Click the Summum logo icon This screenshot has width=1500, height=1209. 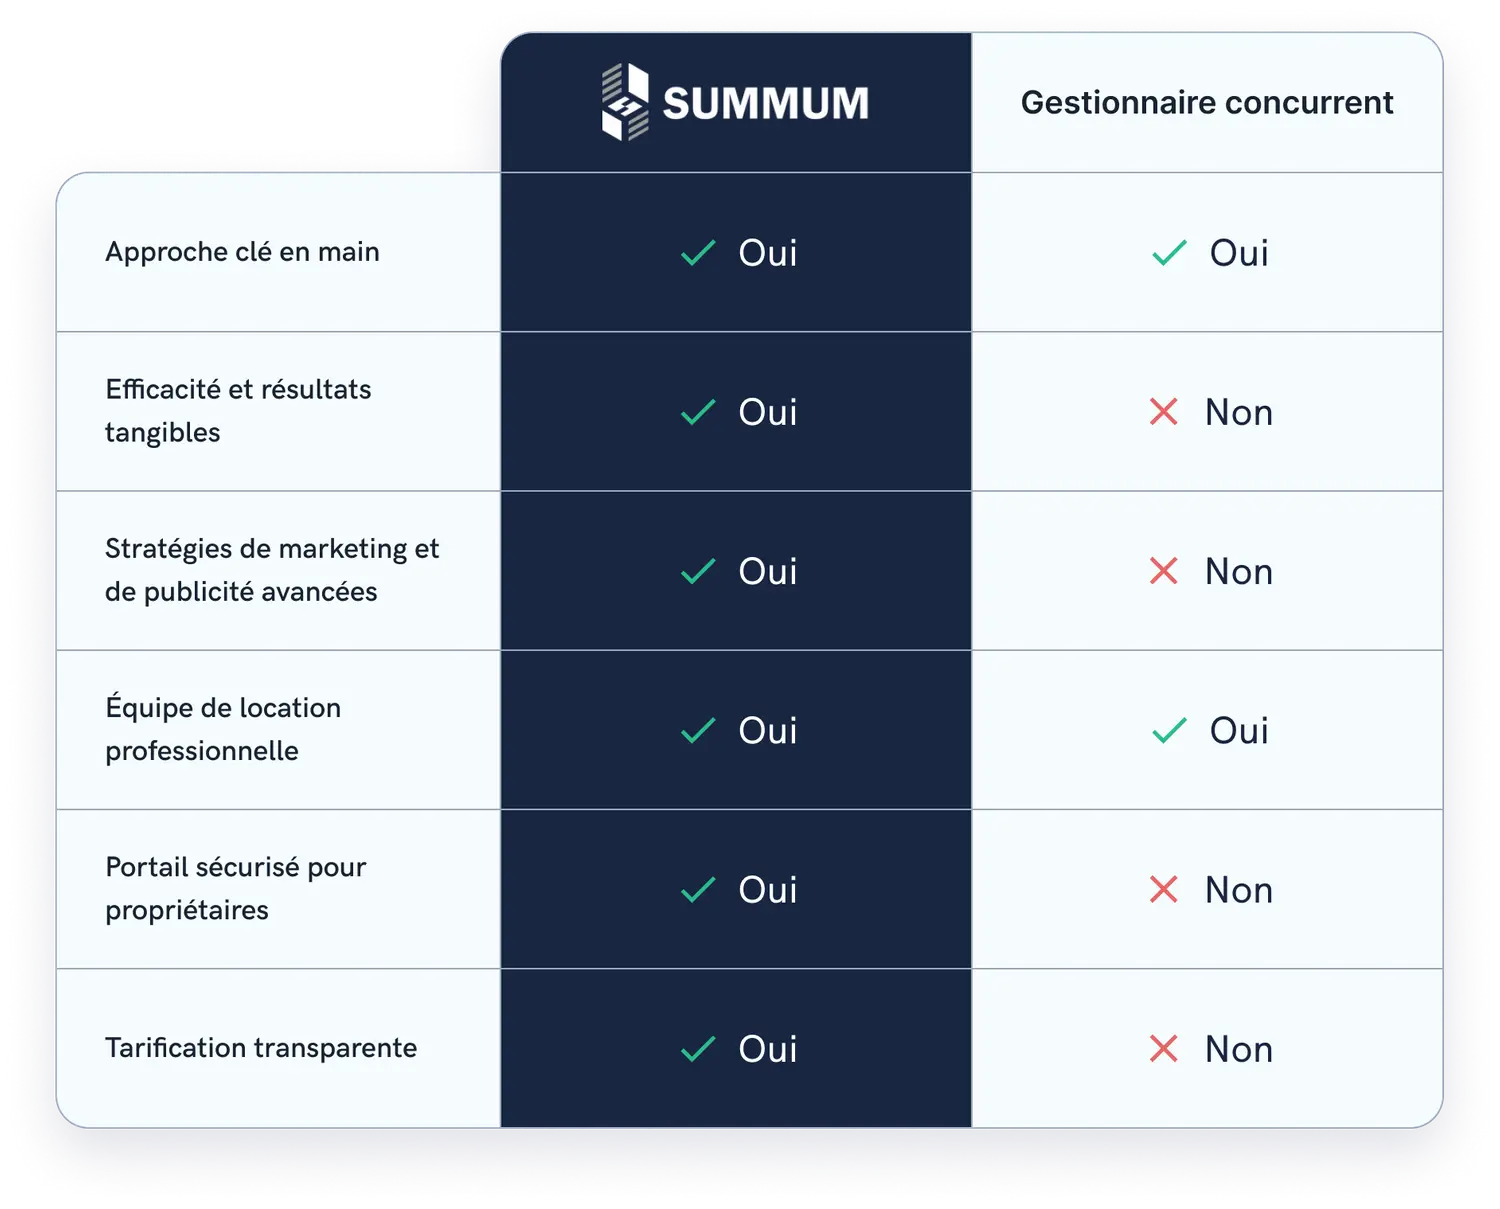point(625,102)
